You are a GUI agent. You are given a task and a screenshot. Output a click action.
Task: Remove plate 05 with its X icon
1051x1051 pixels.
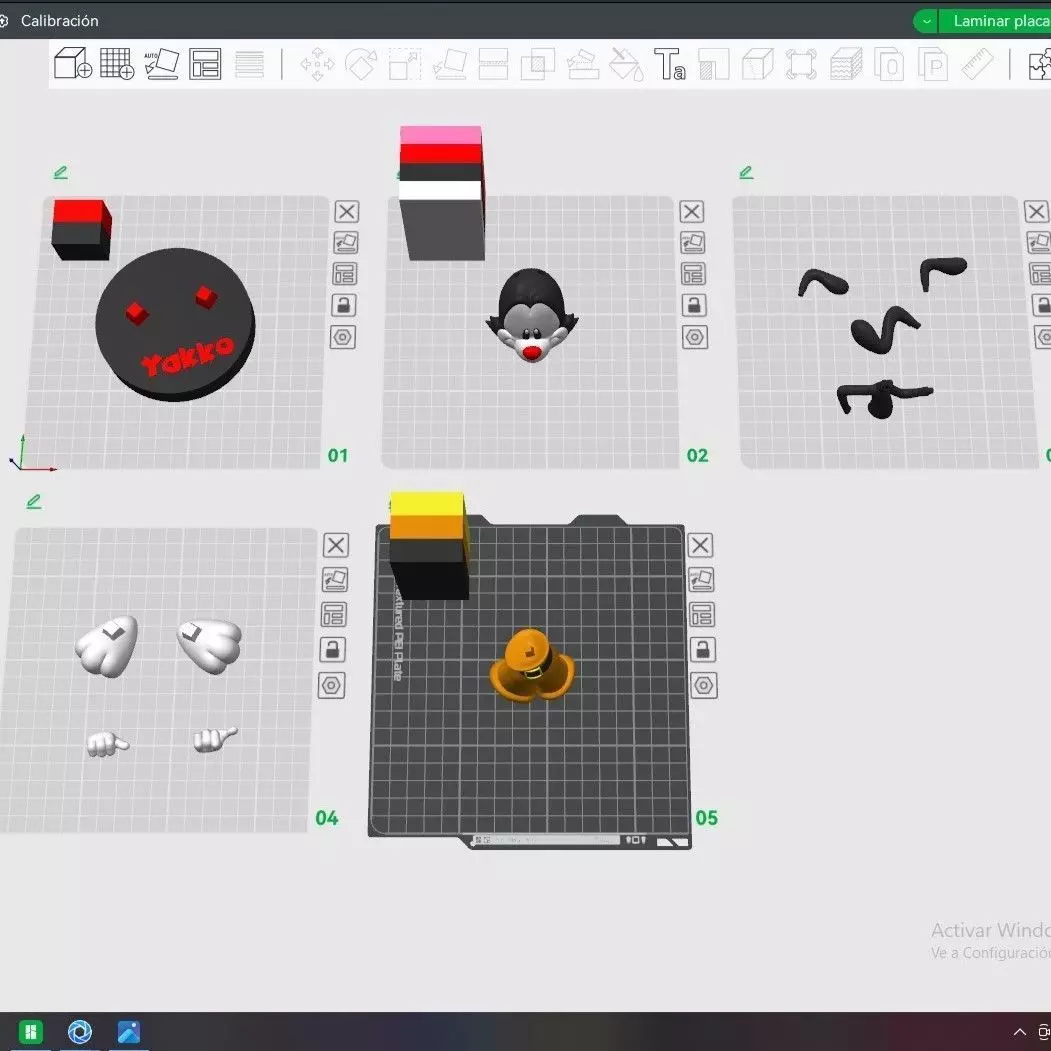point(700,545)
